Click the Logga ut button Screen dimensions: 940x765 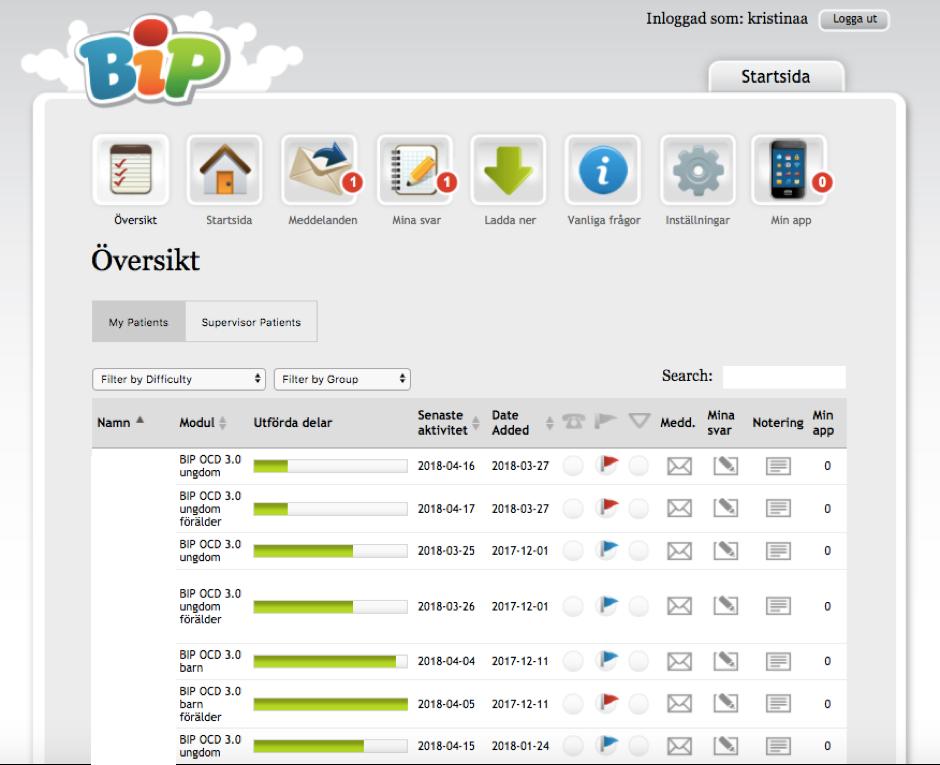coord(854,19)
